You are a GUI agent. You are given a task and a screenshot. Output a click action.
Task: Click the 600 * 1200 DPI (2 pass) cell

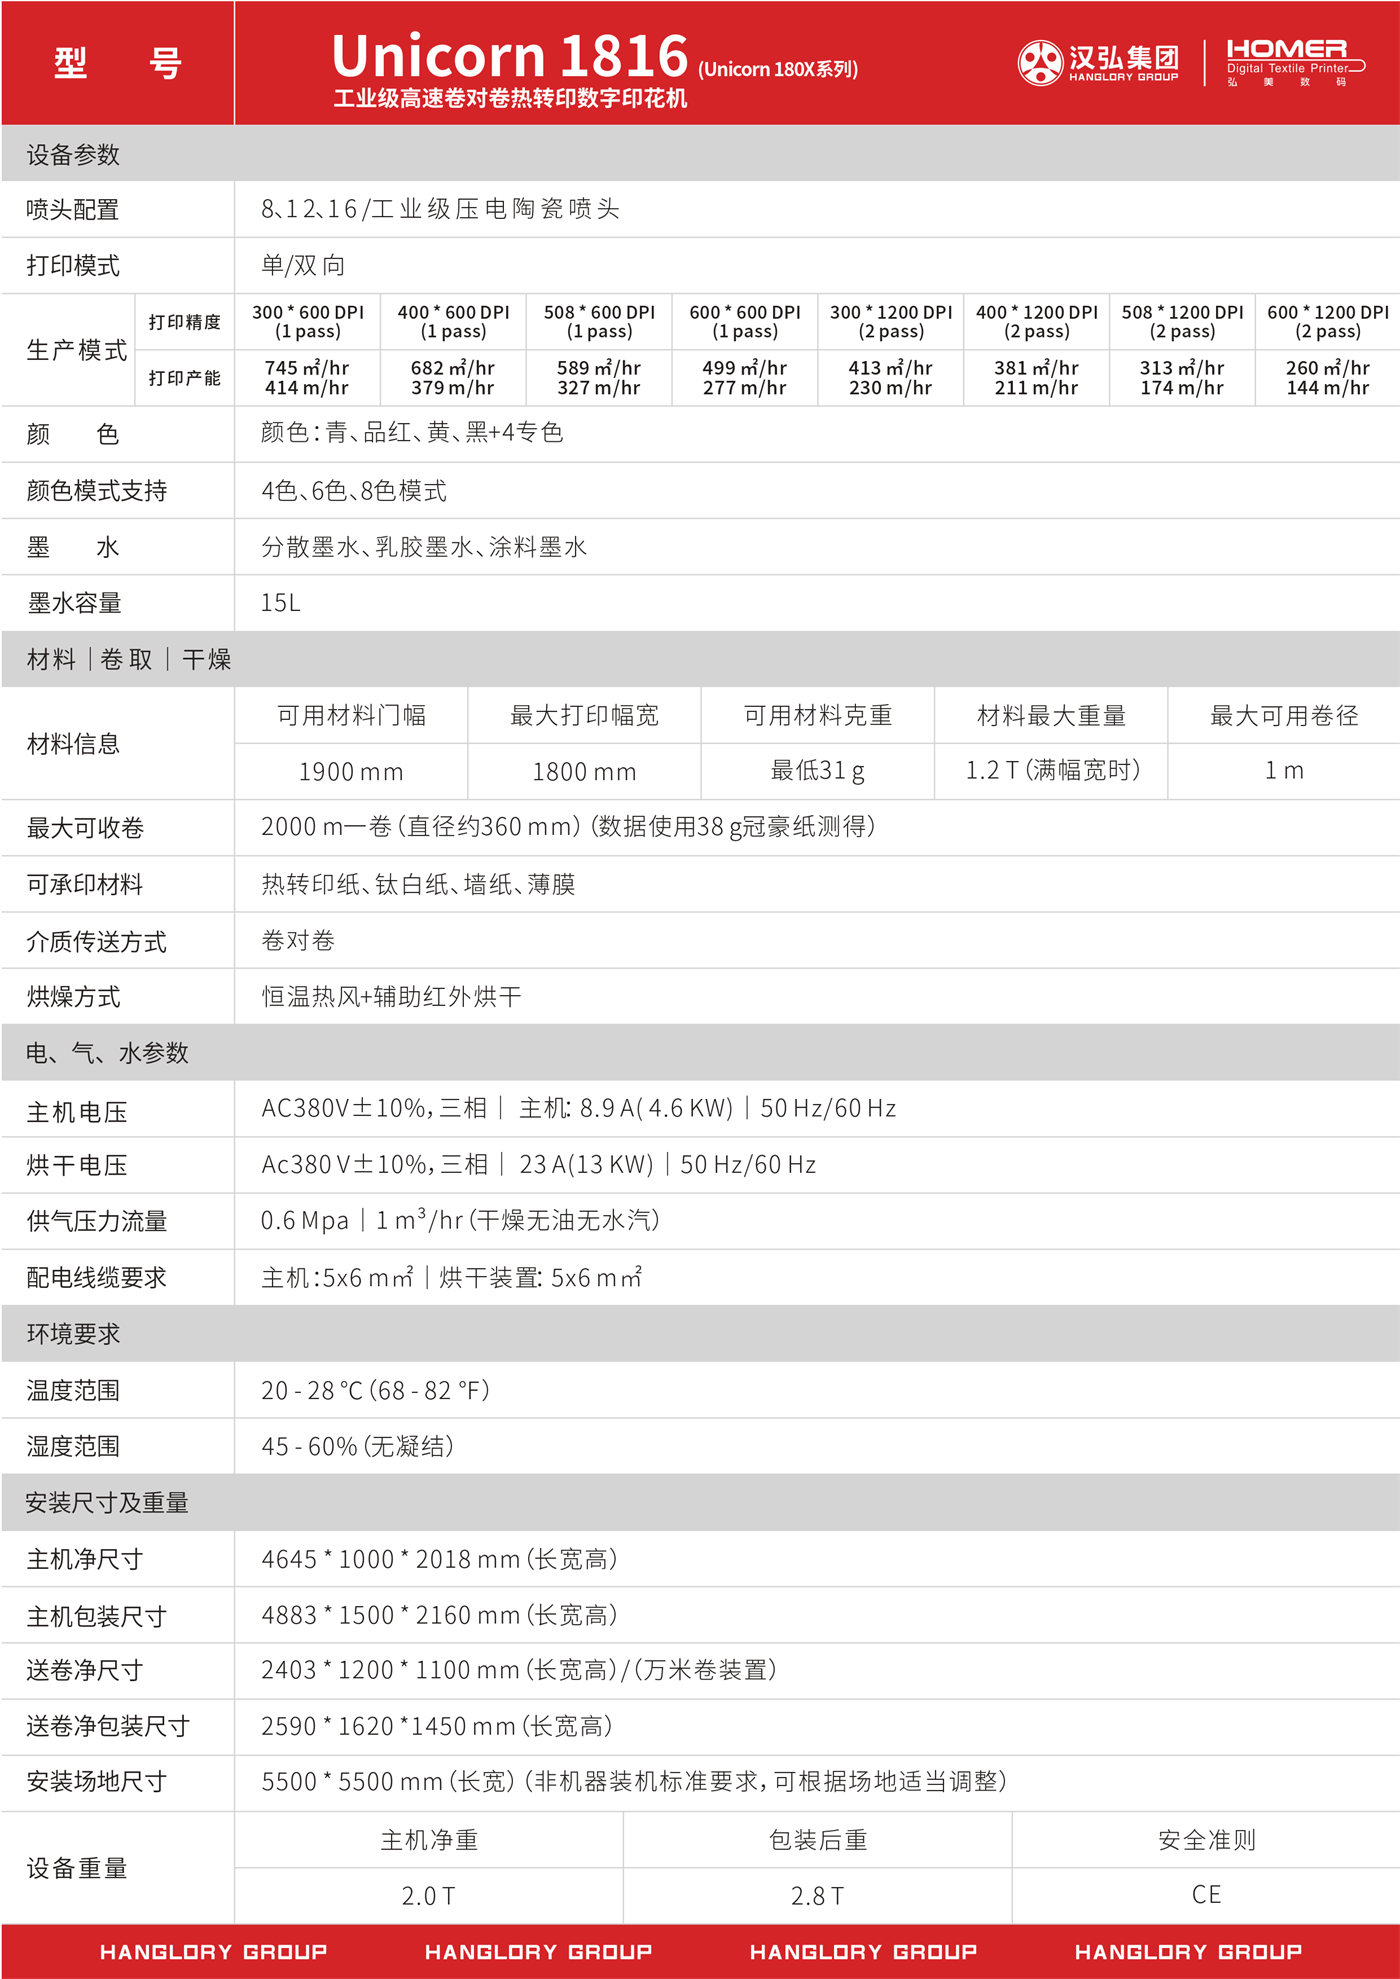1328,322
